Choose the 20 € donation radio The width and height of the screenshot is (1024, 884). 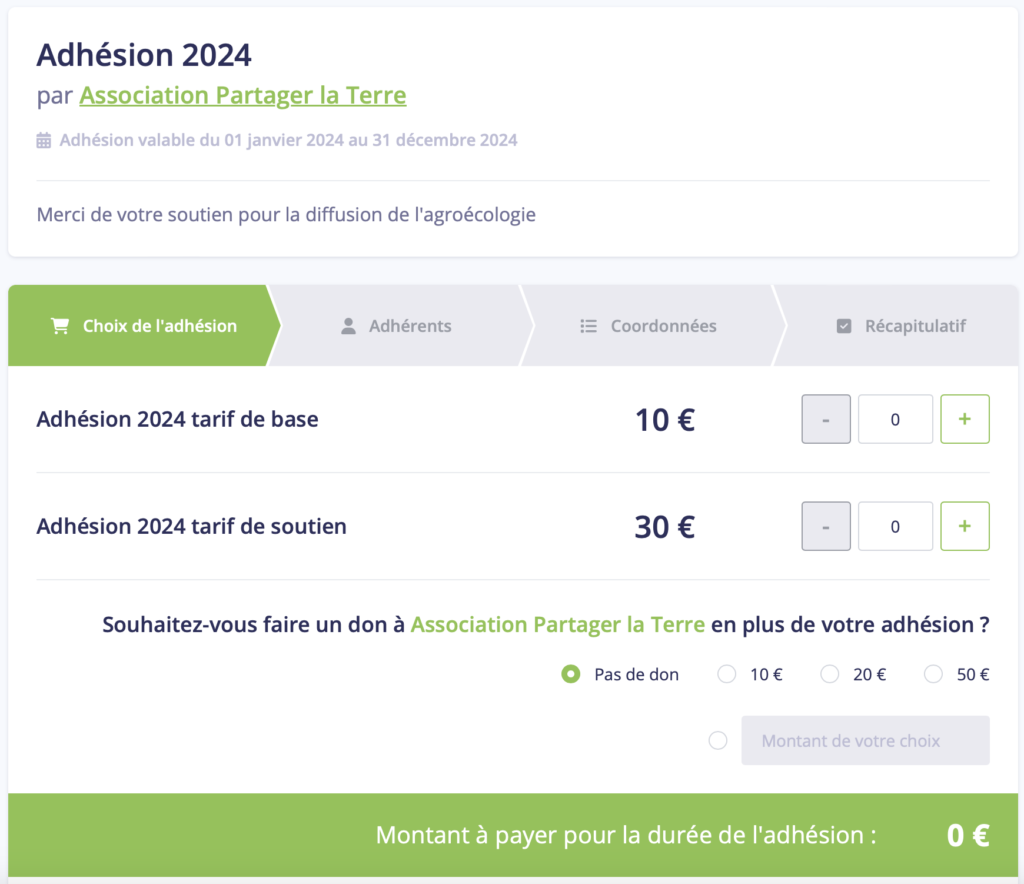pos(829,674)
